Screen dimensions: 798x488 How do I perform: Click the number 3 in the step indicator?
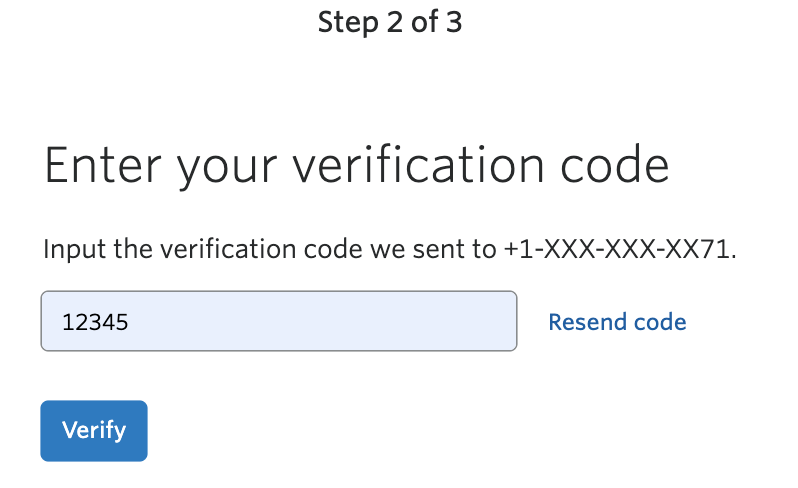454,22
